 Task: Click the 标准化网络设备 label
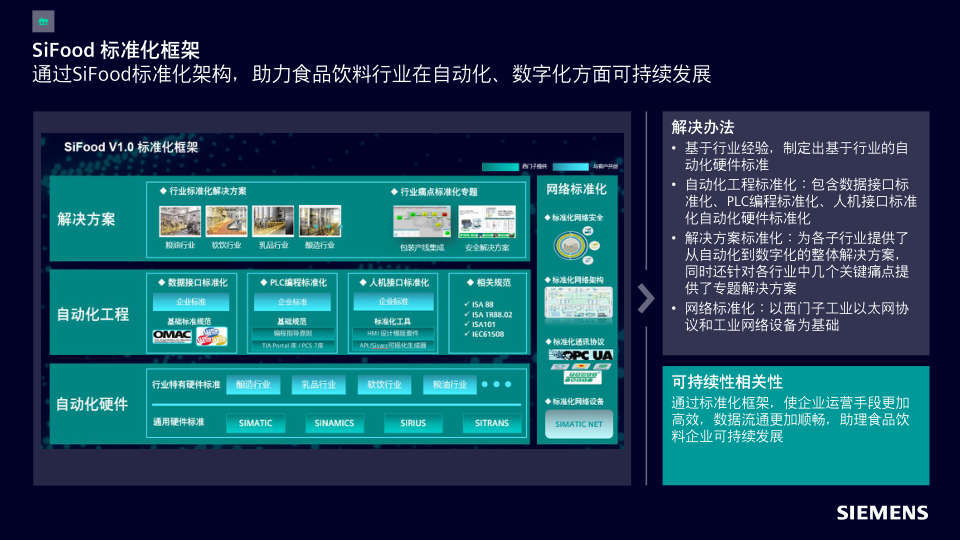(574, 402)
